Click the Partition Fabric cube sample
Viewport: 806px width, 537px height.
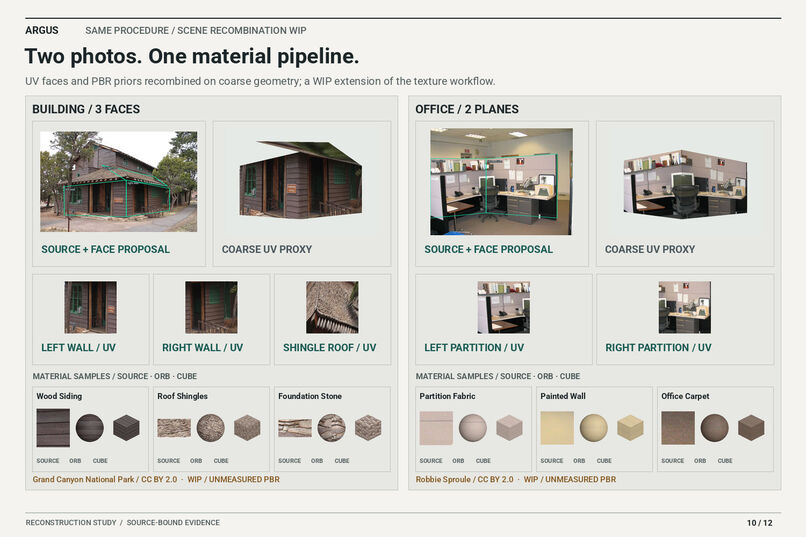(509, 428)
